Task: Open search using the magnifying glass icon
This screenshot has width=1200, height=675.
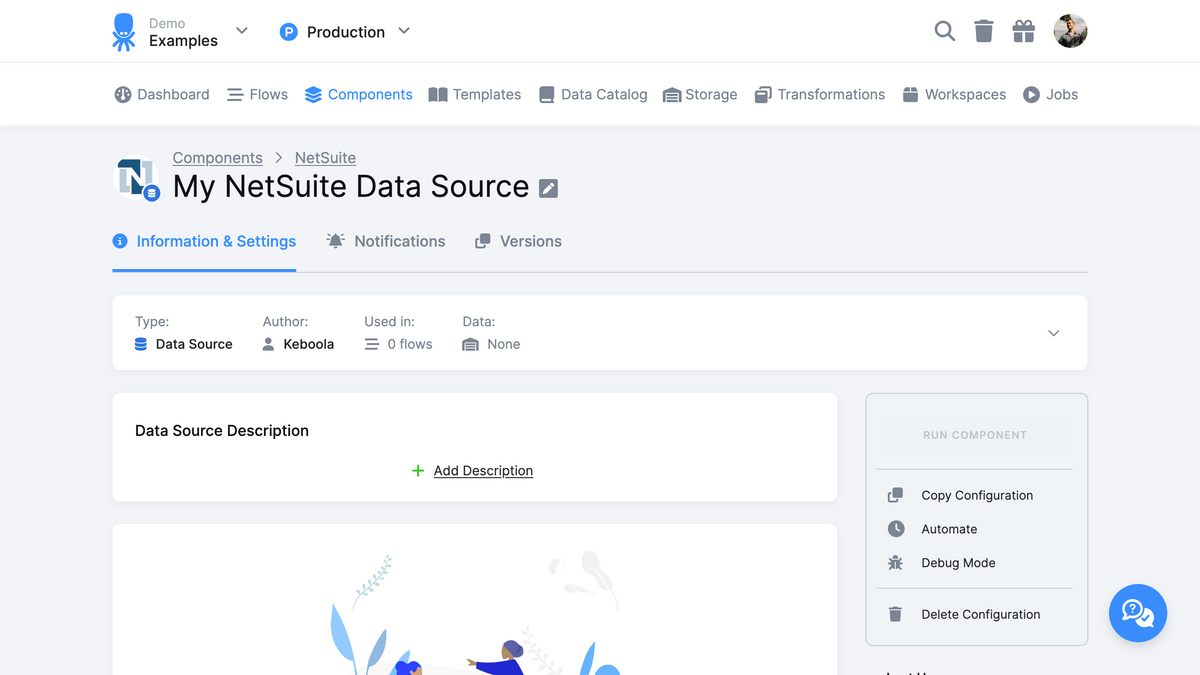Action: pos(944,31)
